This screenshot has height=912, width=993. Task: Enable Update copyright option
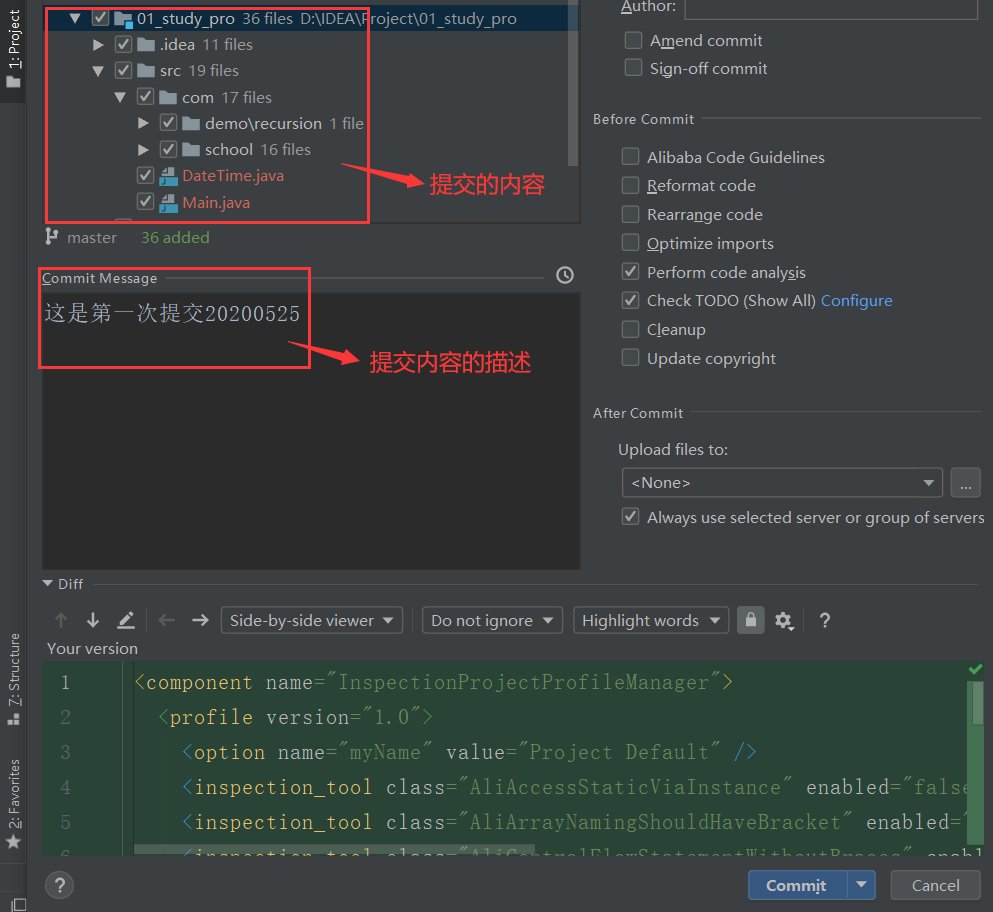click(630, 358)
